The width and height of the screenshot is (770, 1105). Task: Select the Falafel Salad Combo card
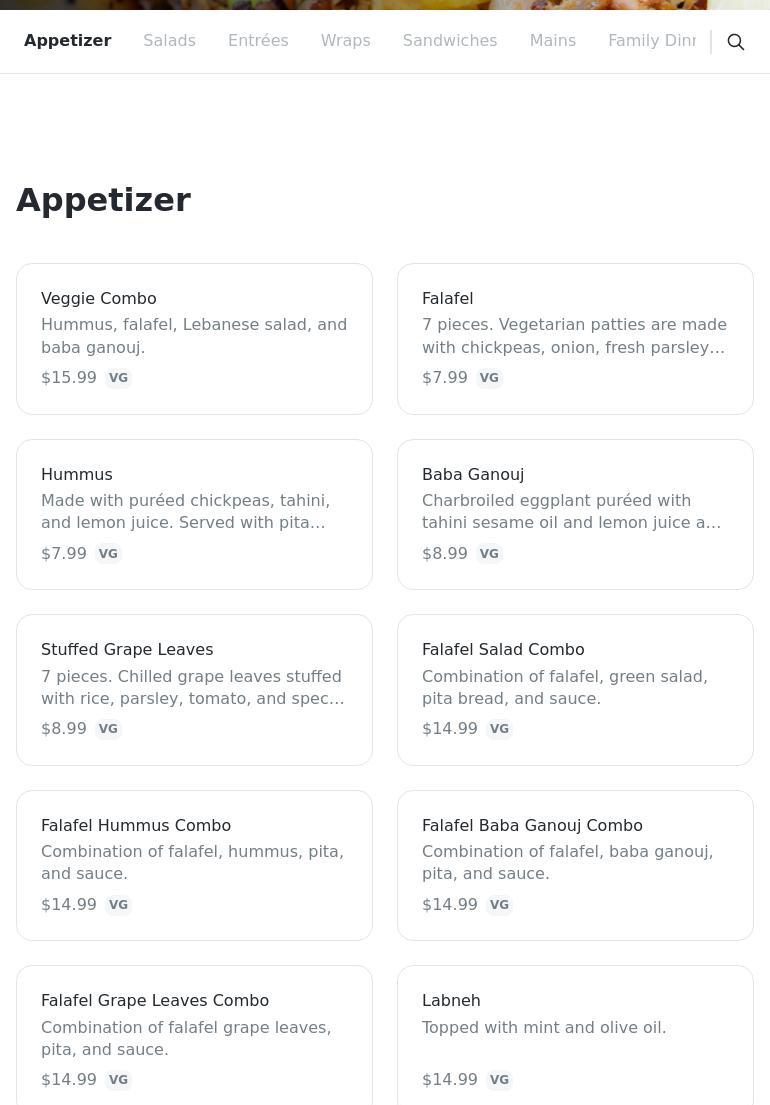[x=575, y=689]
